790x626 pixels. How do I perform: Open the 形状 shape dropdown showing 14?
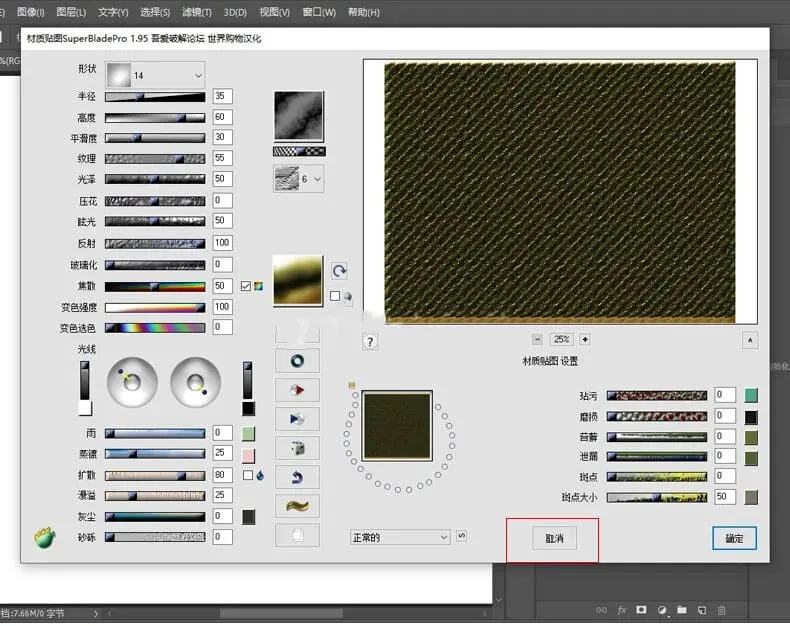coord(155,75)
